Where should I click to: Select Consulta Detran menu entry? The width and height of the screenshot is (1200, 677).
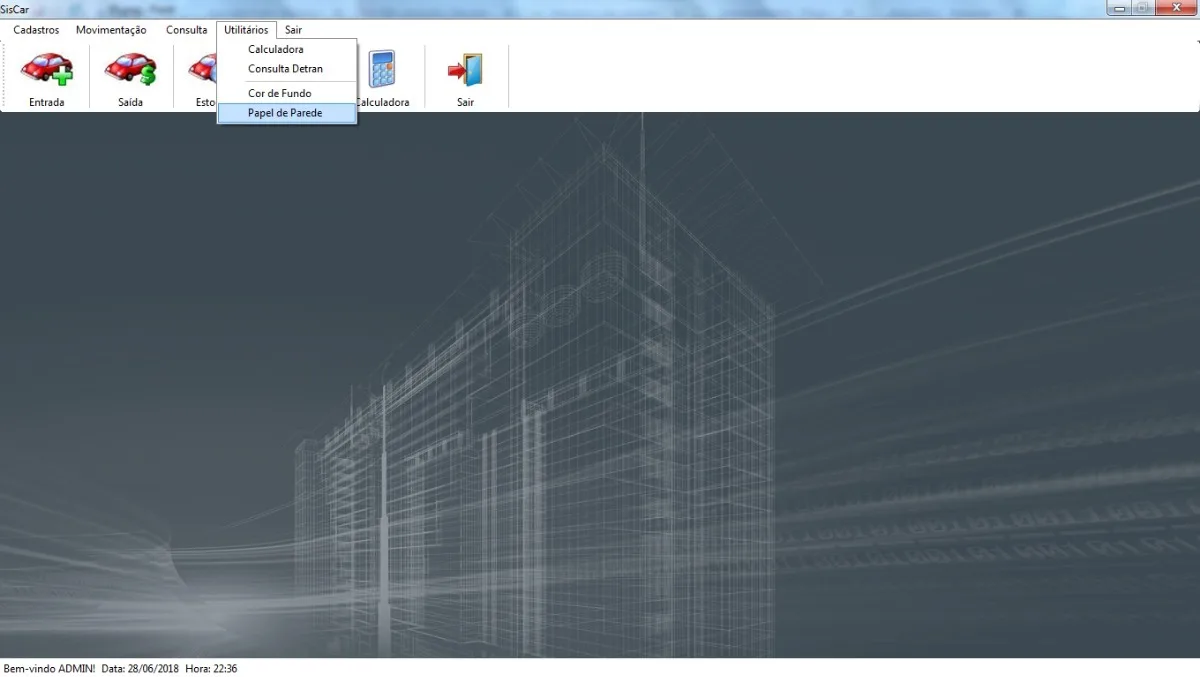[x=286, y=69]
